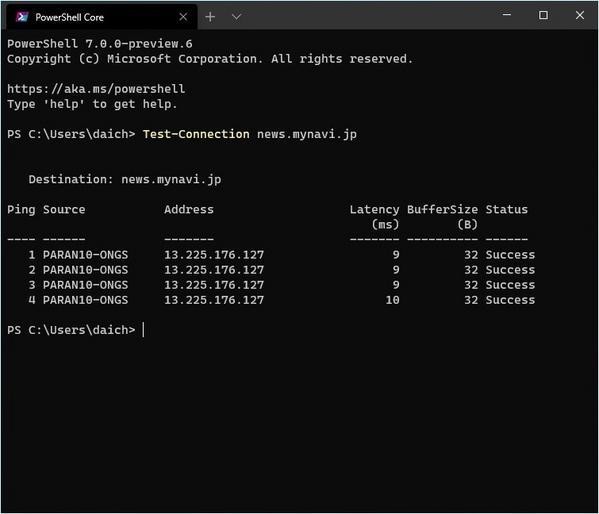This screenshot has height=514, width=599.
Task: Click latency value 9 in ping row 2
Action: (396, 270)
